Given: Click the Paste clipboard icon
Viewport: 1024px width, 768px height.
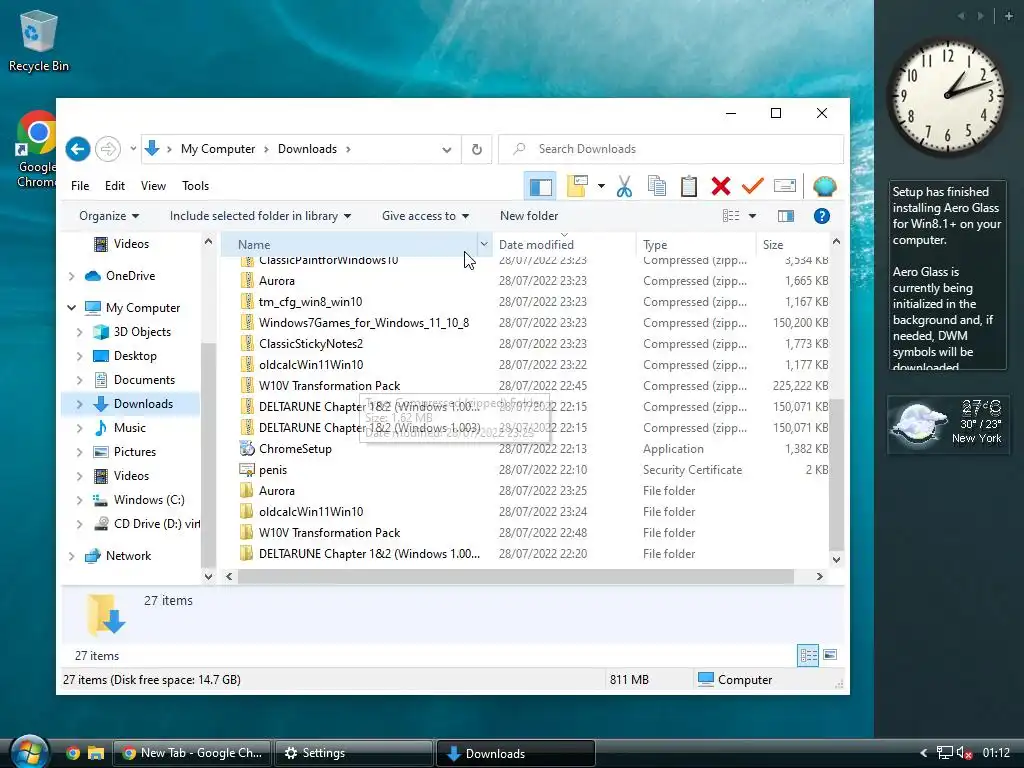Looking at the screenshot, I should 689,186.
